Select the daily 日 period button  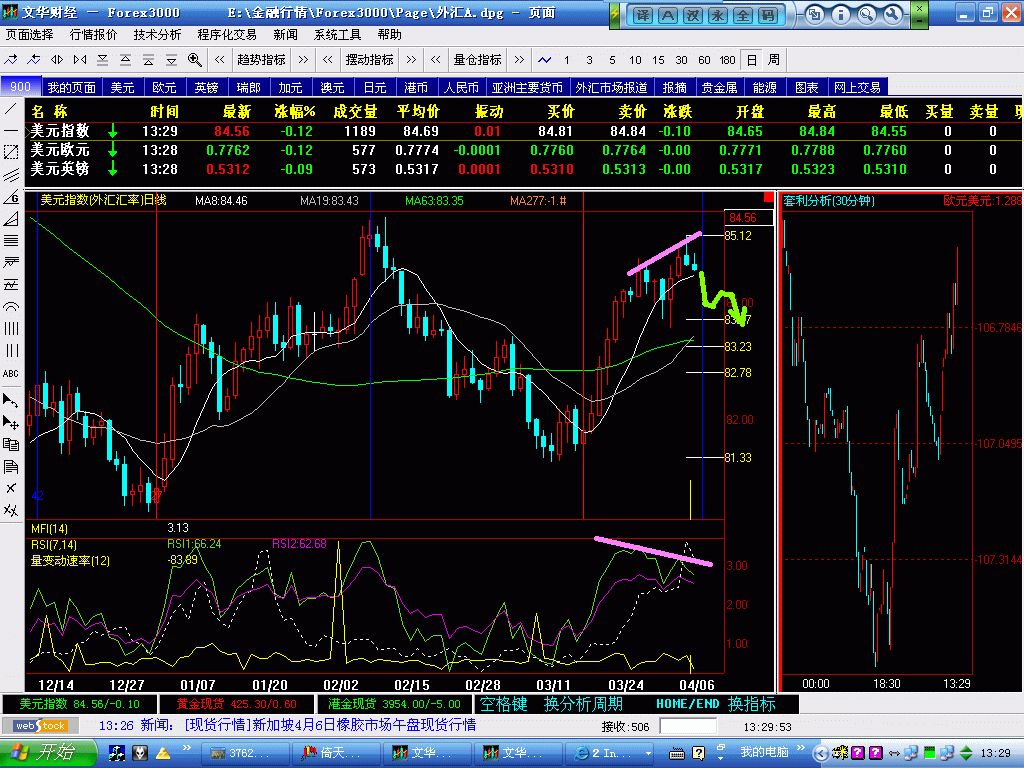point(752,60)
